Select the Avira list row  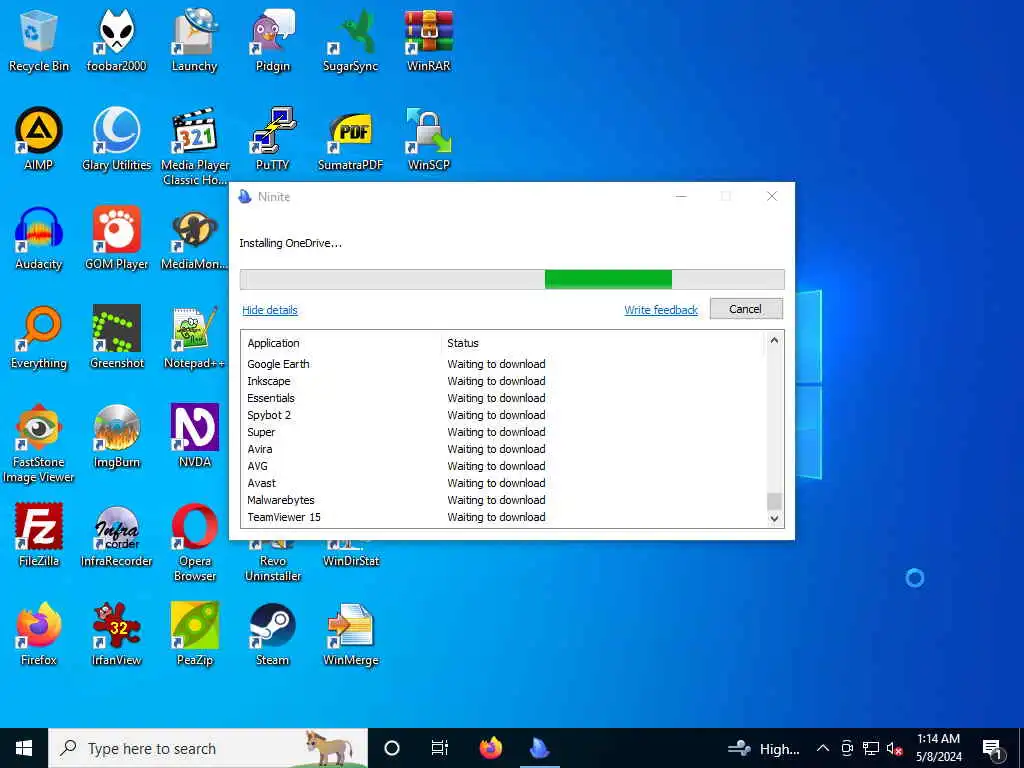pos(503,449)
